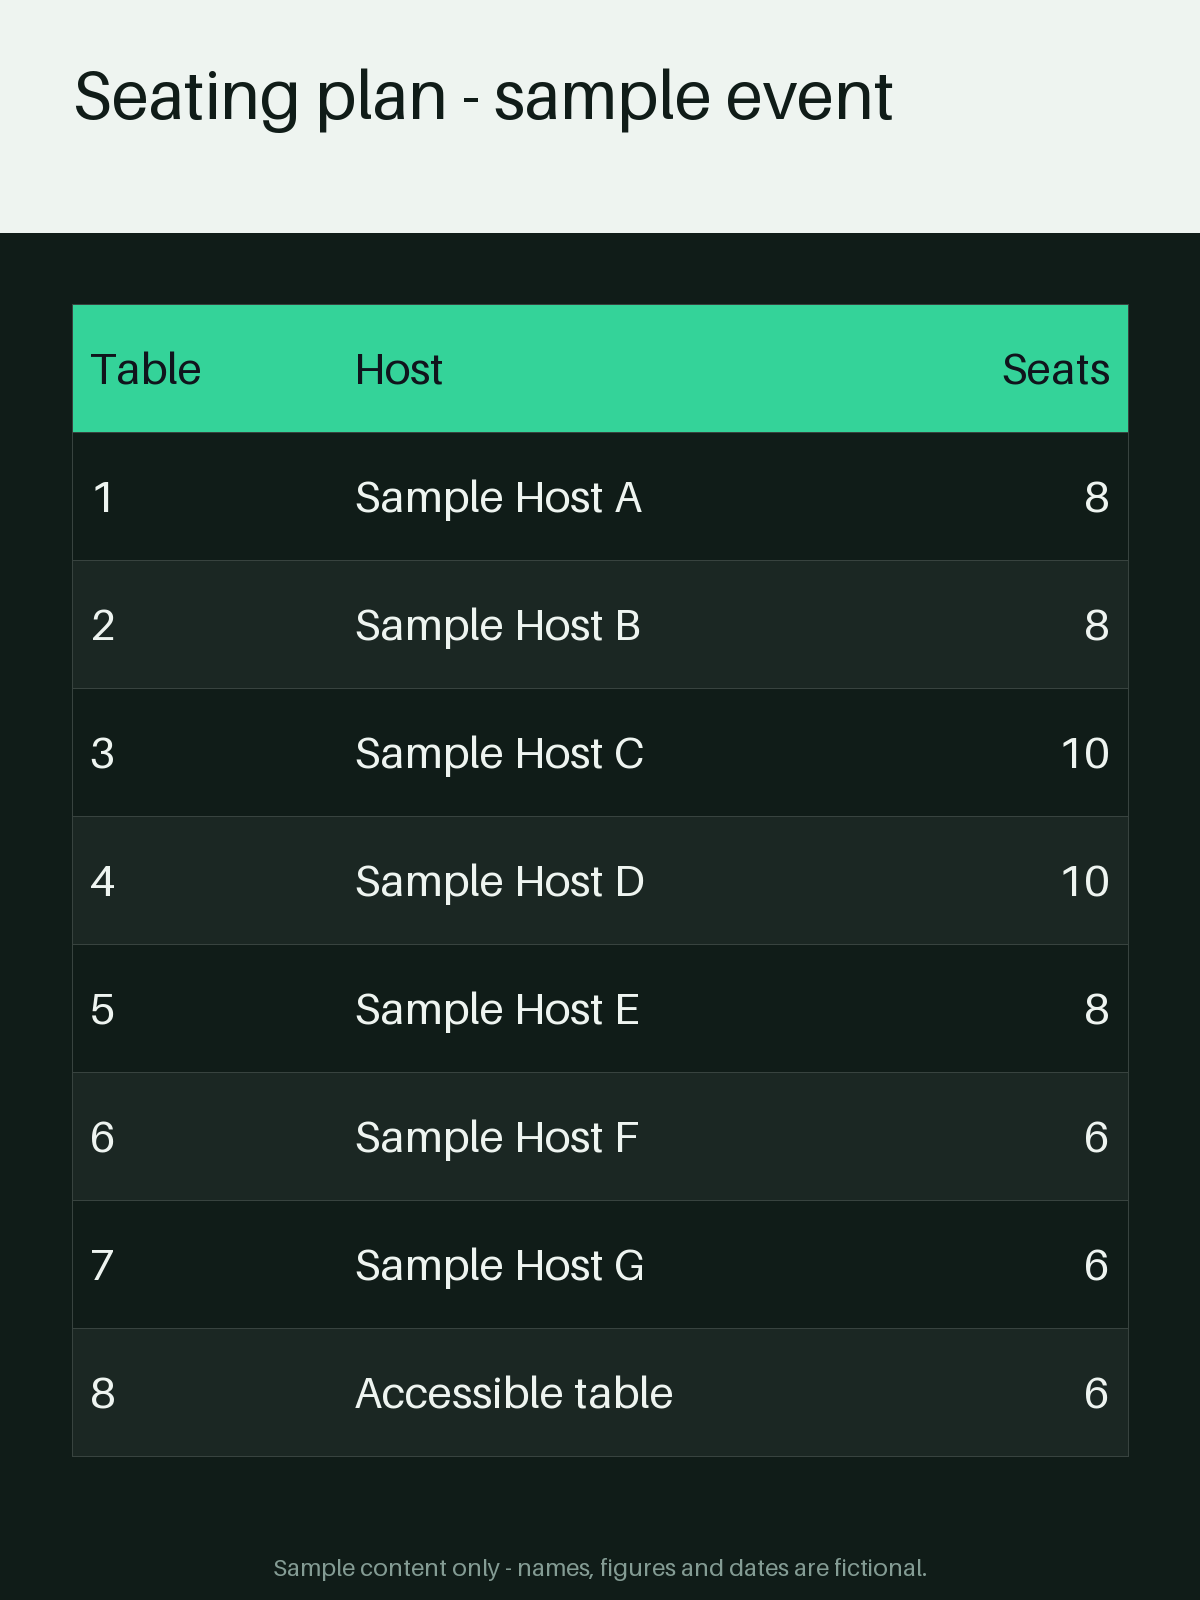Click the Table column header

click(146, 369)
